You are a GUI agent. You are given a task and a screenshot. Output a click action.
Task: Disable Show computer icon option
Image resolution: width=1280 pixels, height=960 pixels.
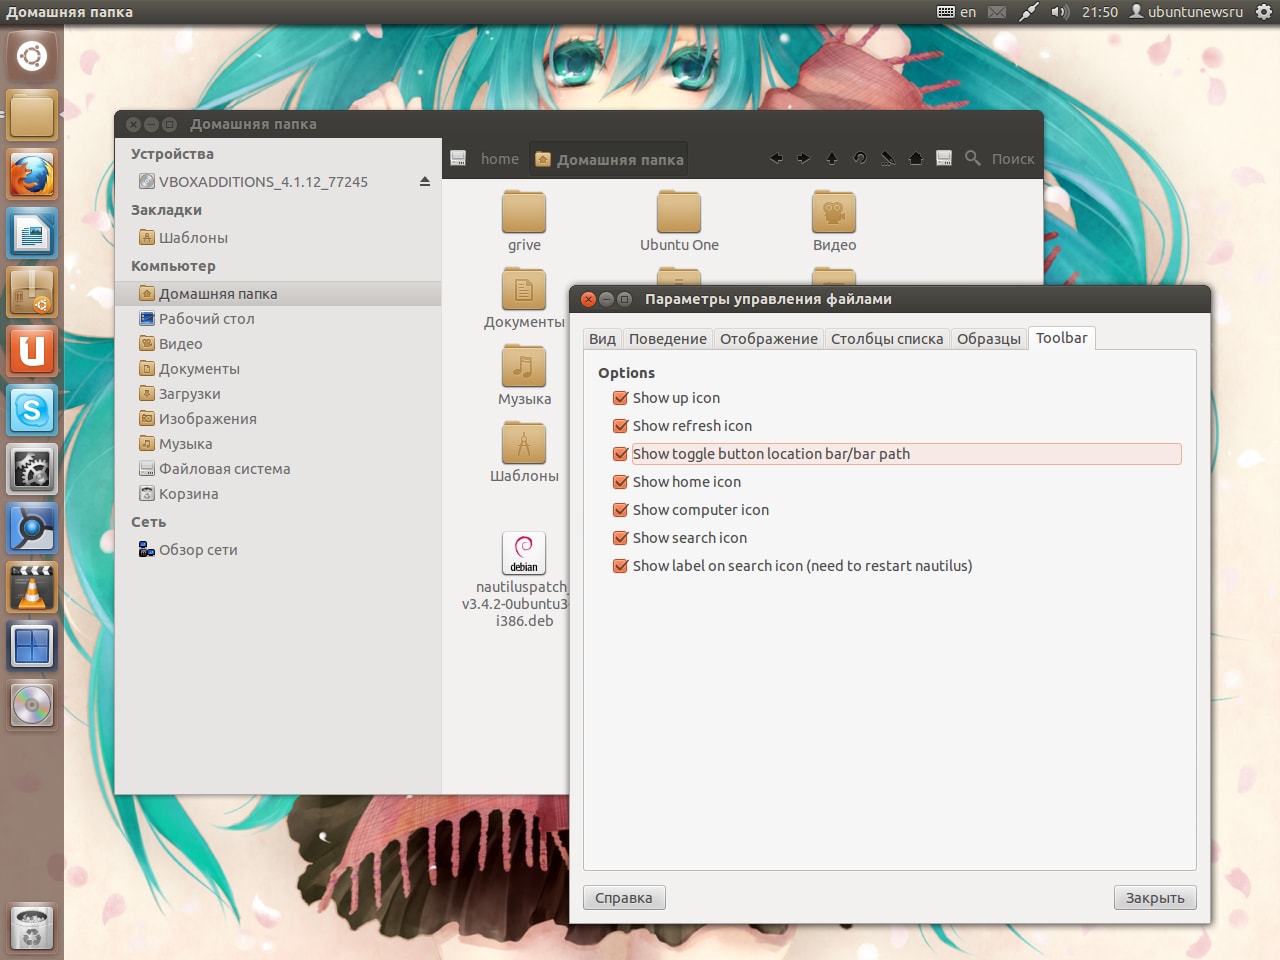click(x=621, y=510)
